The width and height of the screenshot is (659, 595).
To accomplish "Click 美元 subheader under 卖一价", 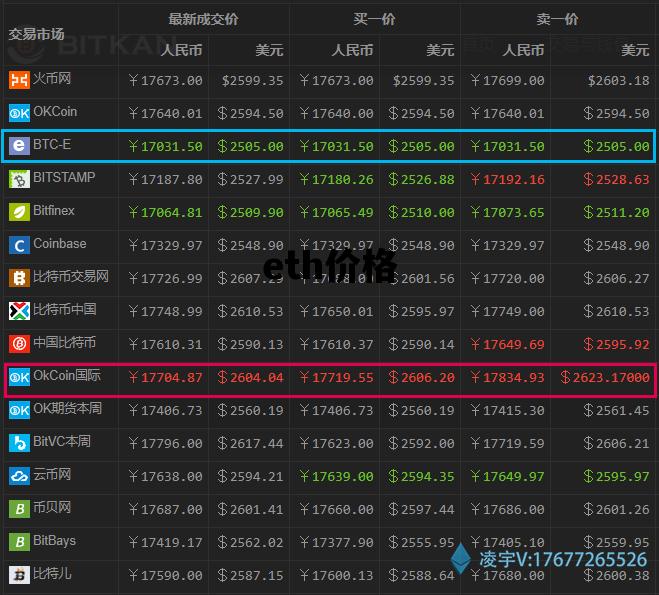I will click(x=635, y=50).
